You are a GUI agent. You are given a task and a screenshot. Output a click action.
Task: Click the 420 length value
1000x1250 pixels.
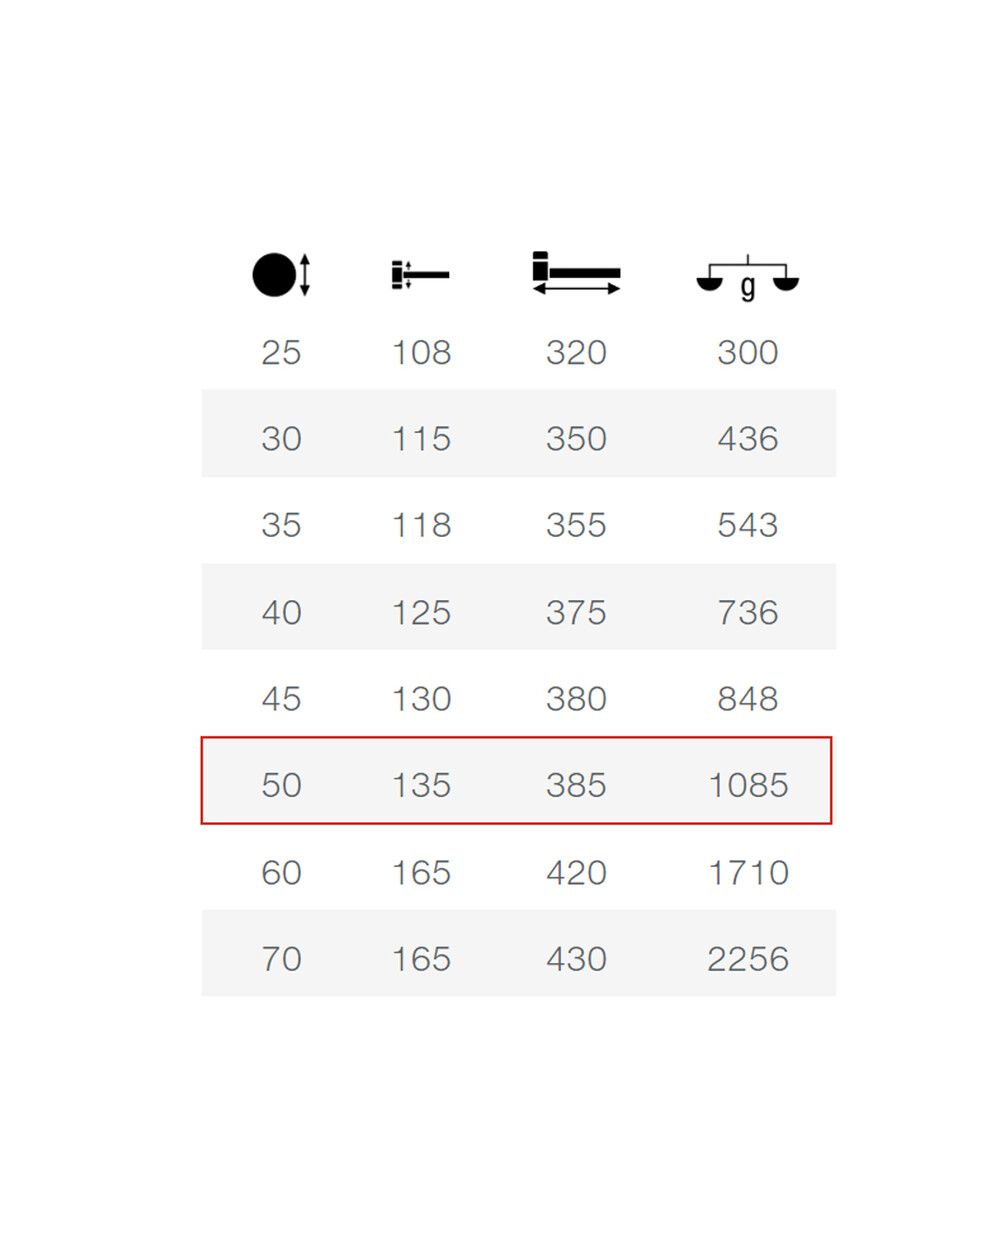click(x=576, y=872)
